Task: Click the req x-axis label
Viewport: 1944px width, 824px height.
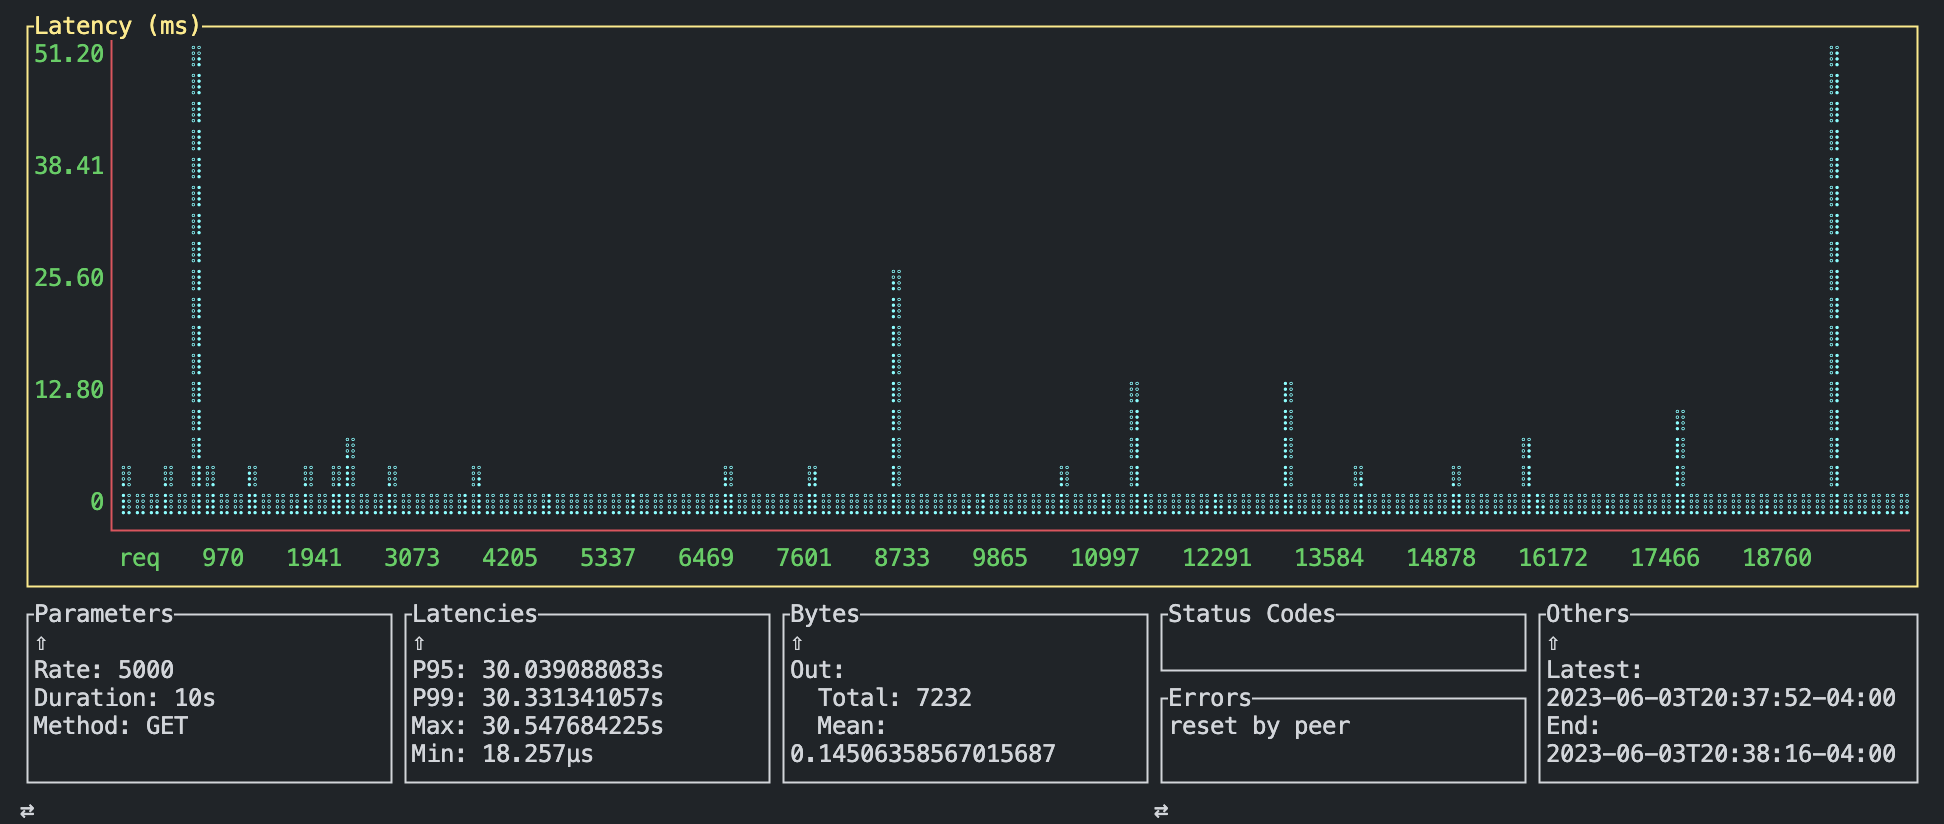Action: (x=140, y=558)
